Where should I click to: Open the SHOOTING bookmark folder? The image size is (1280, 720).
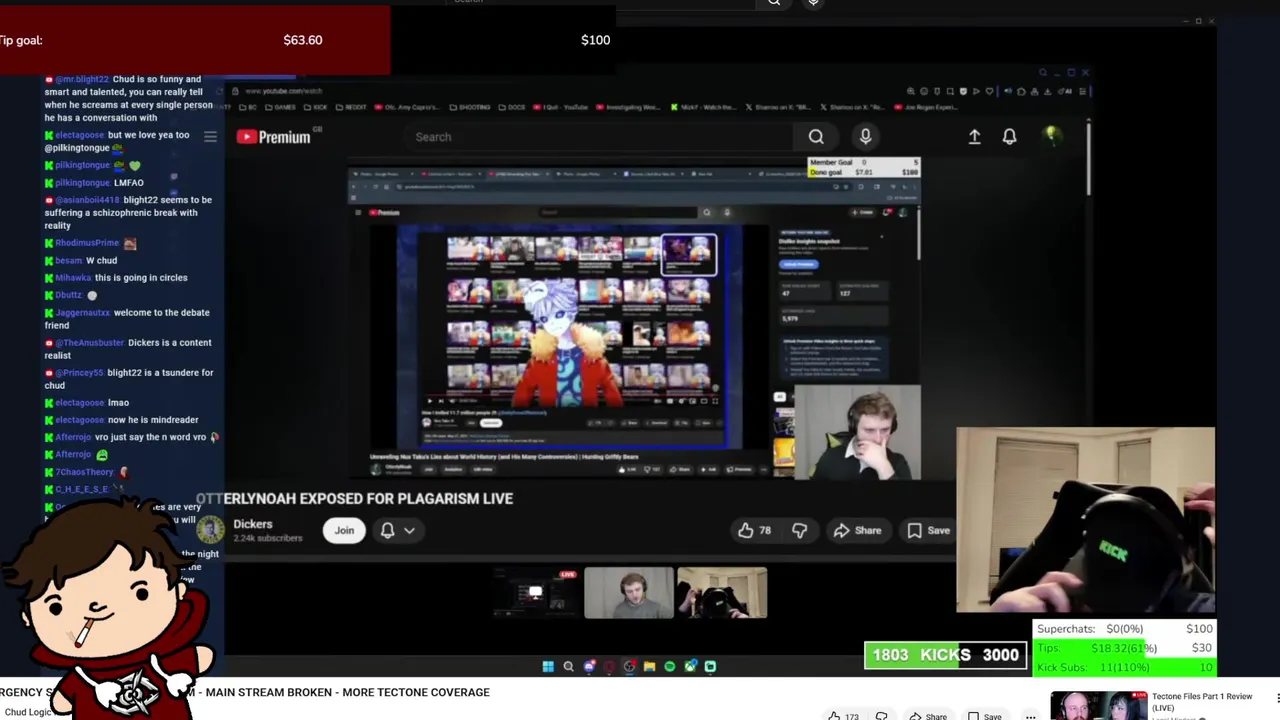470,107
